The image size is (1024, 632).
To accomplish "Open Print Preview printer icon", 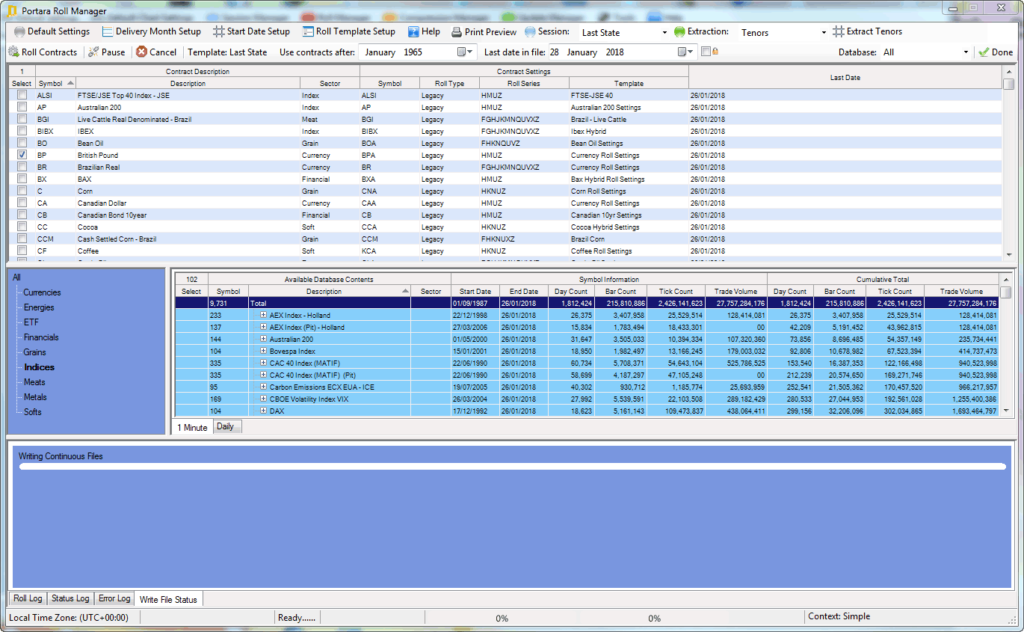I will (x=456, y=31).
